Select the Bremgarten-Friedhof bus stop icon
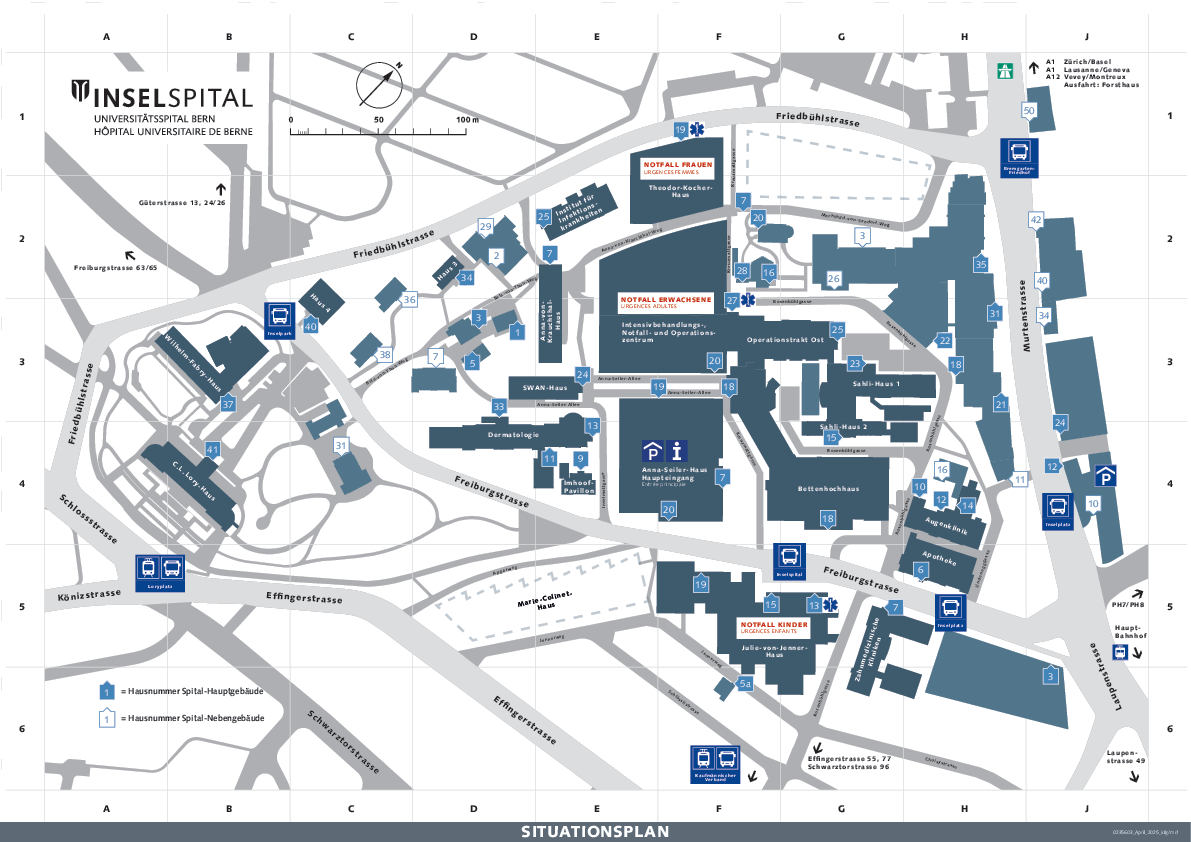This screenshot has width=1191, height=842. point(1019,158)
